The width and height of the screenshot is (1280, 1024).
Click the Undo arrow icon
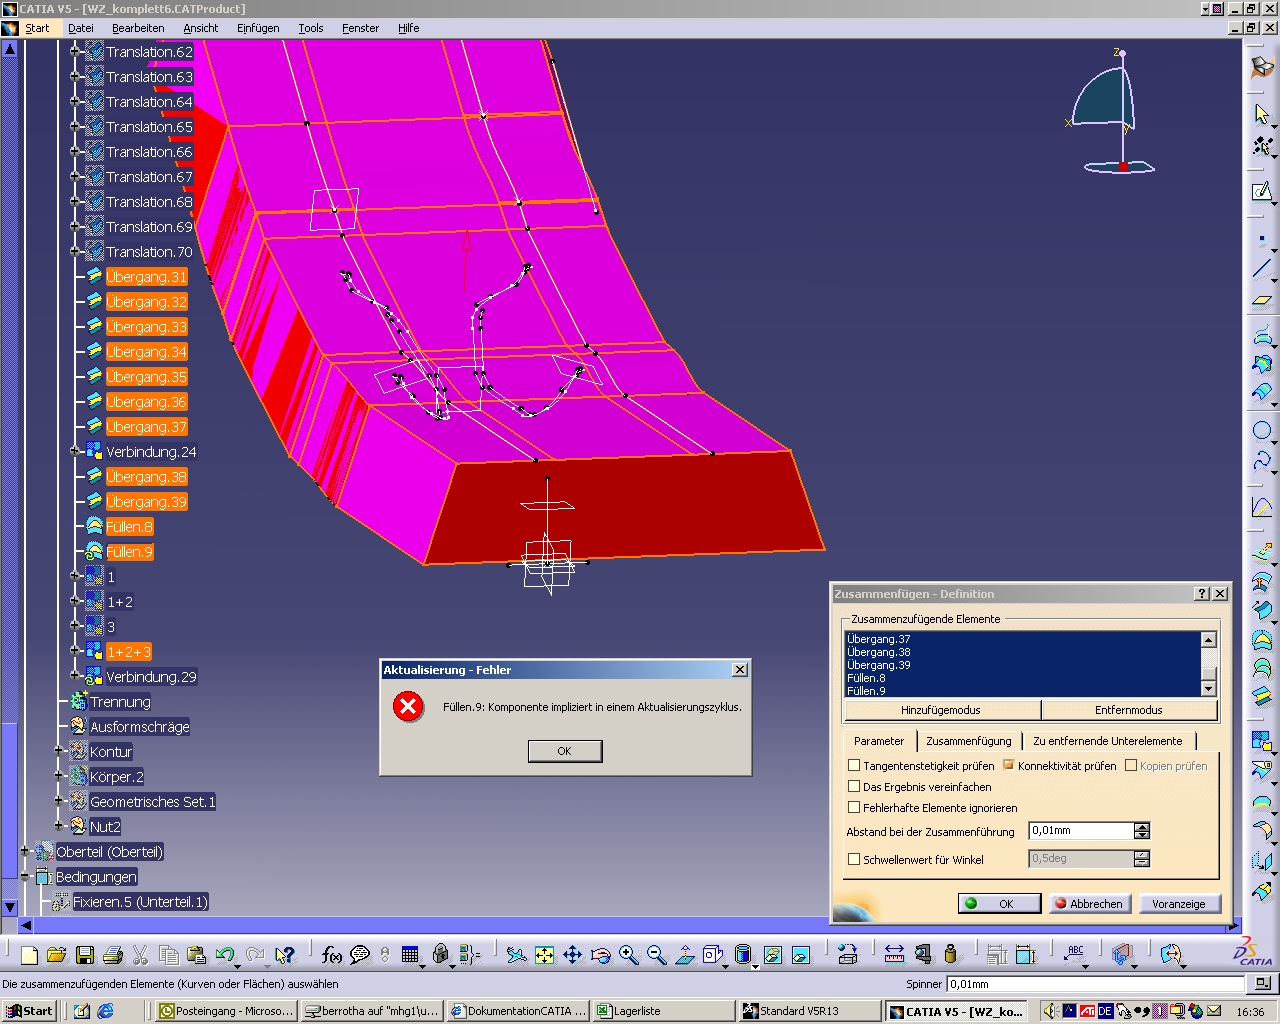tap(225, 955)
